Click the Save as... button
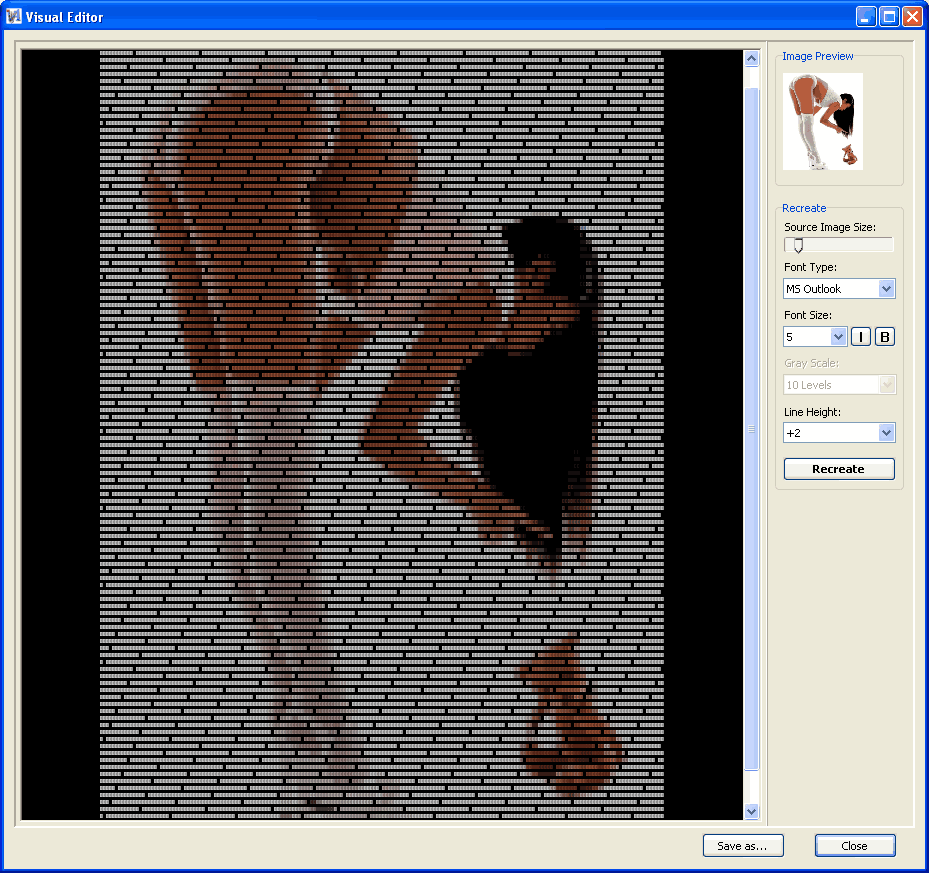Viewport: 929px width, 873px height. click(x=743, y=846)
